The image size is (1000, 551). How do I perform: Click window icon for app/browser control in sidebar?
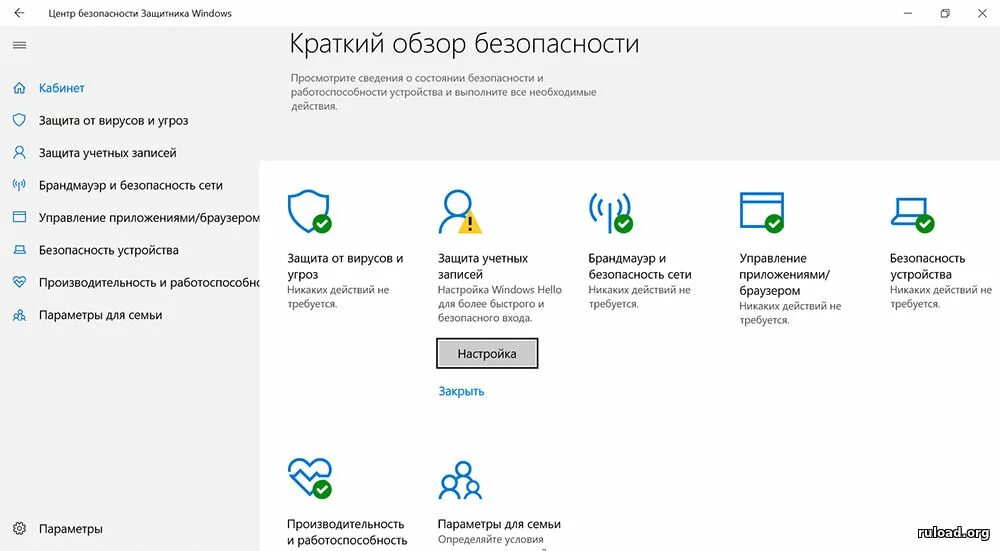20,217
